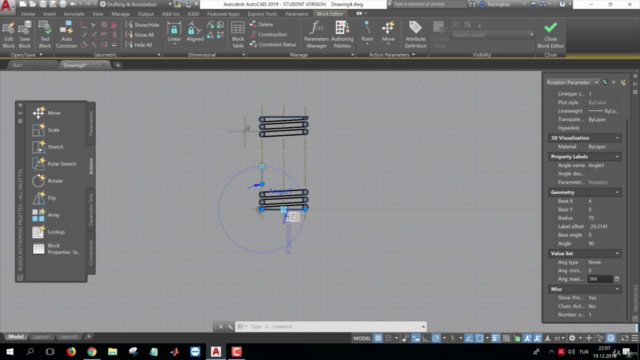This screenshot has width=640, height=360.
Task: Open File Explorer from Windows taskbar
Action: coord(113,351)
